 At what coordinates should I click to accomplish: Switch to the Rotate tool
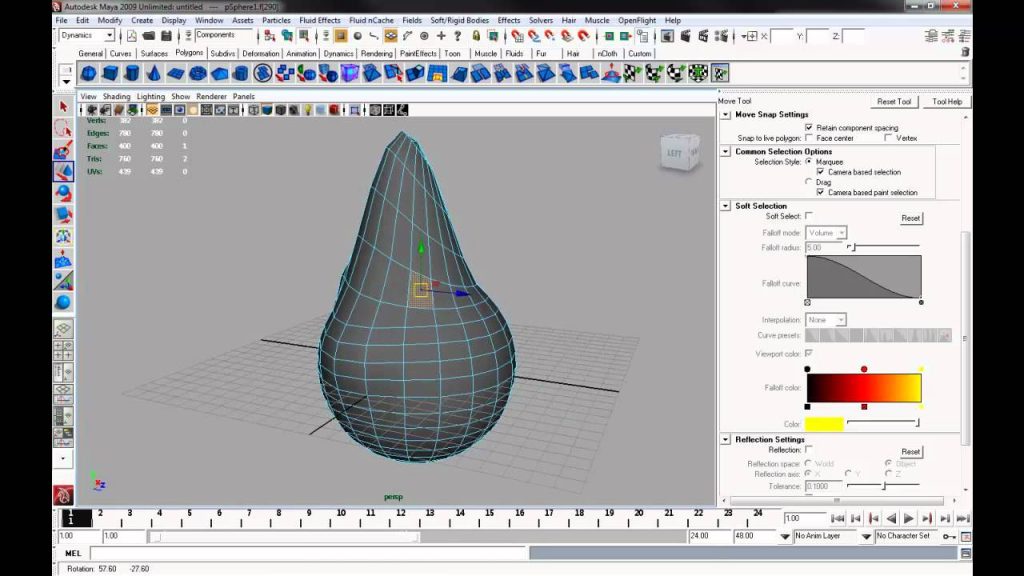(x=63, y=193)
